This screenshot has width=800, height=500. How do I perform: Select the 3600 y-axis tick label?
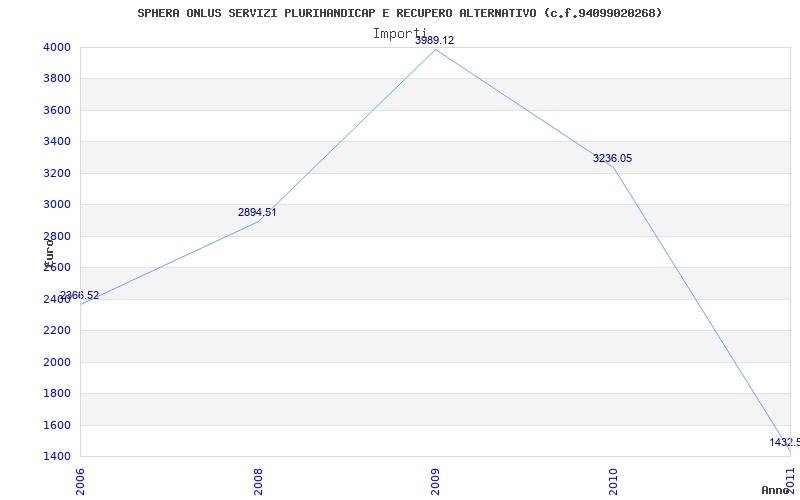click(x=57, y=110)
